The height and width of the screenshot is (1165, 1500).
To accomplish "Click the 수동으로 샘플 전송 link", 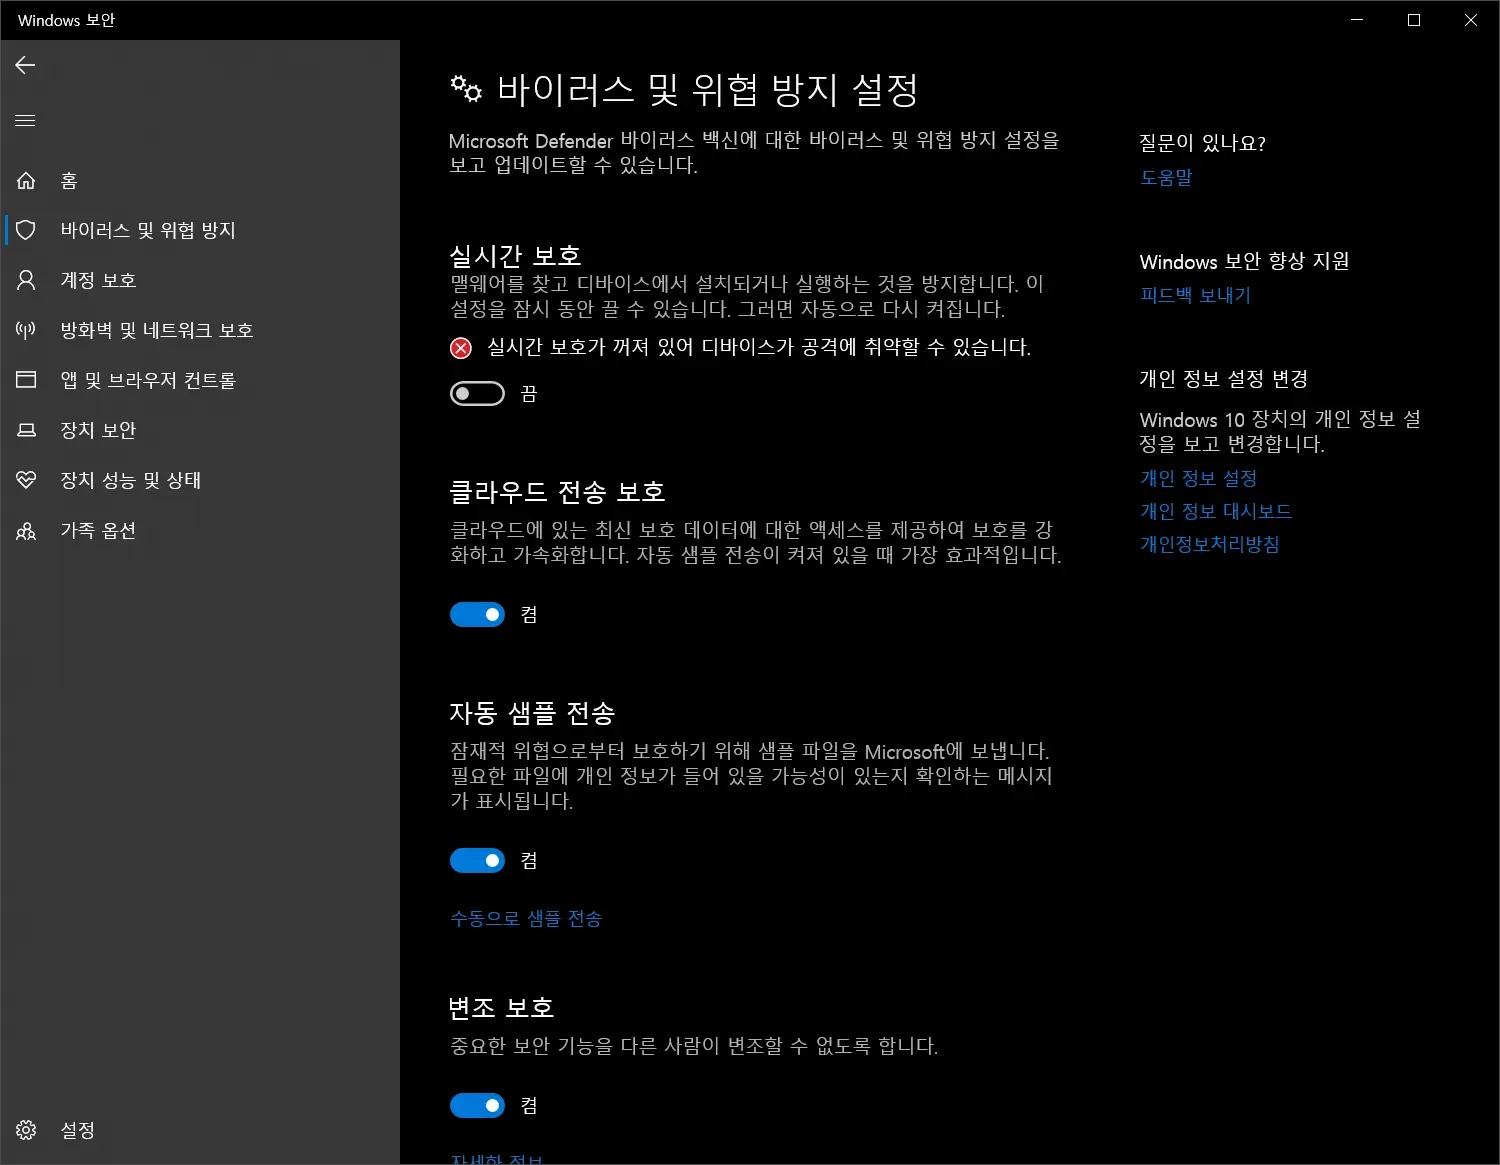I will tap(526, 918).
